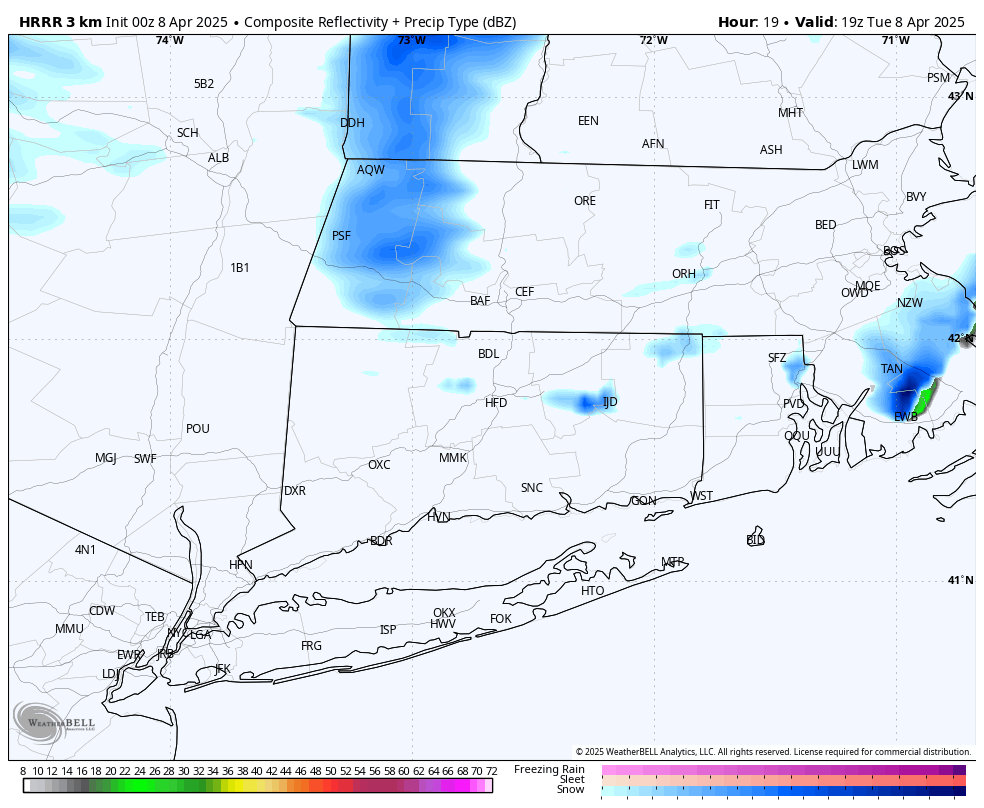Click the Freezing Rain legend color bar
The height and width of the screenshot is (808, 984).
pyautogui.click(x=783, y=770)
